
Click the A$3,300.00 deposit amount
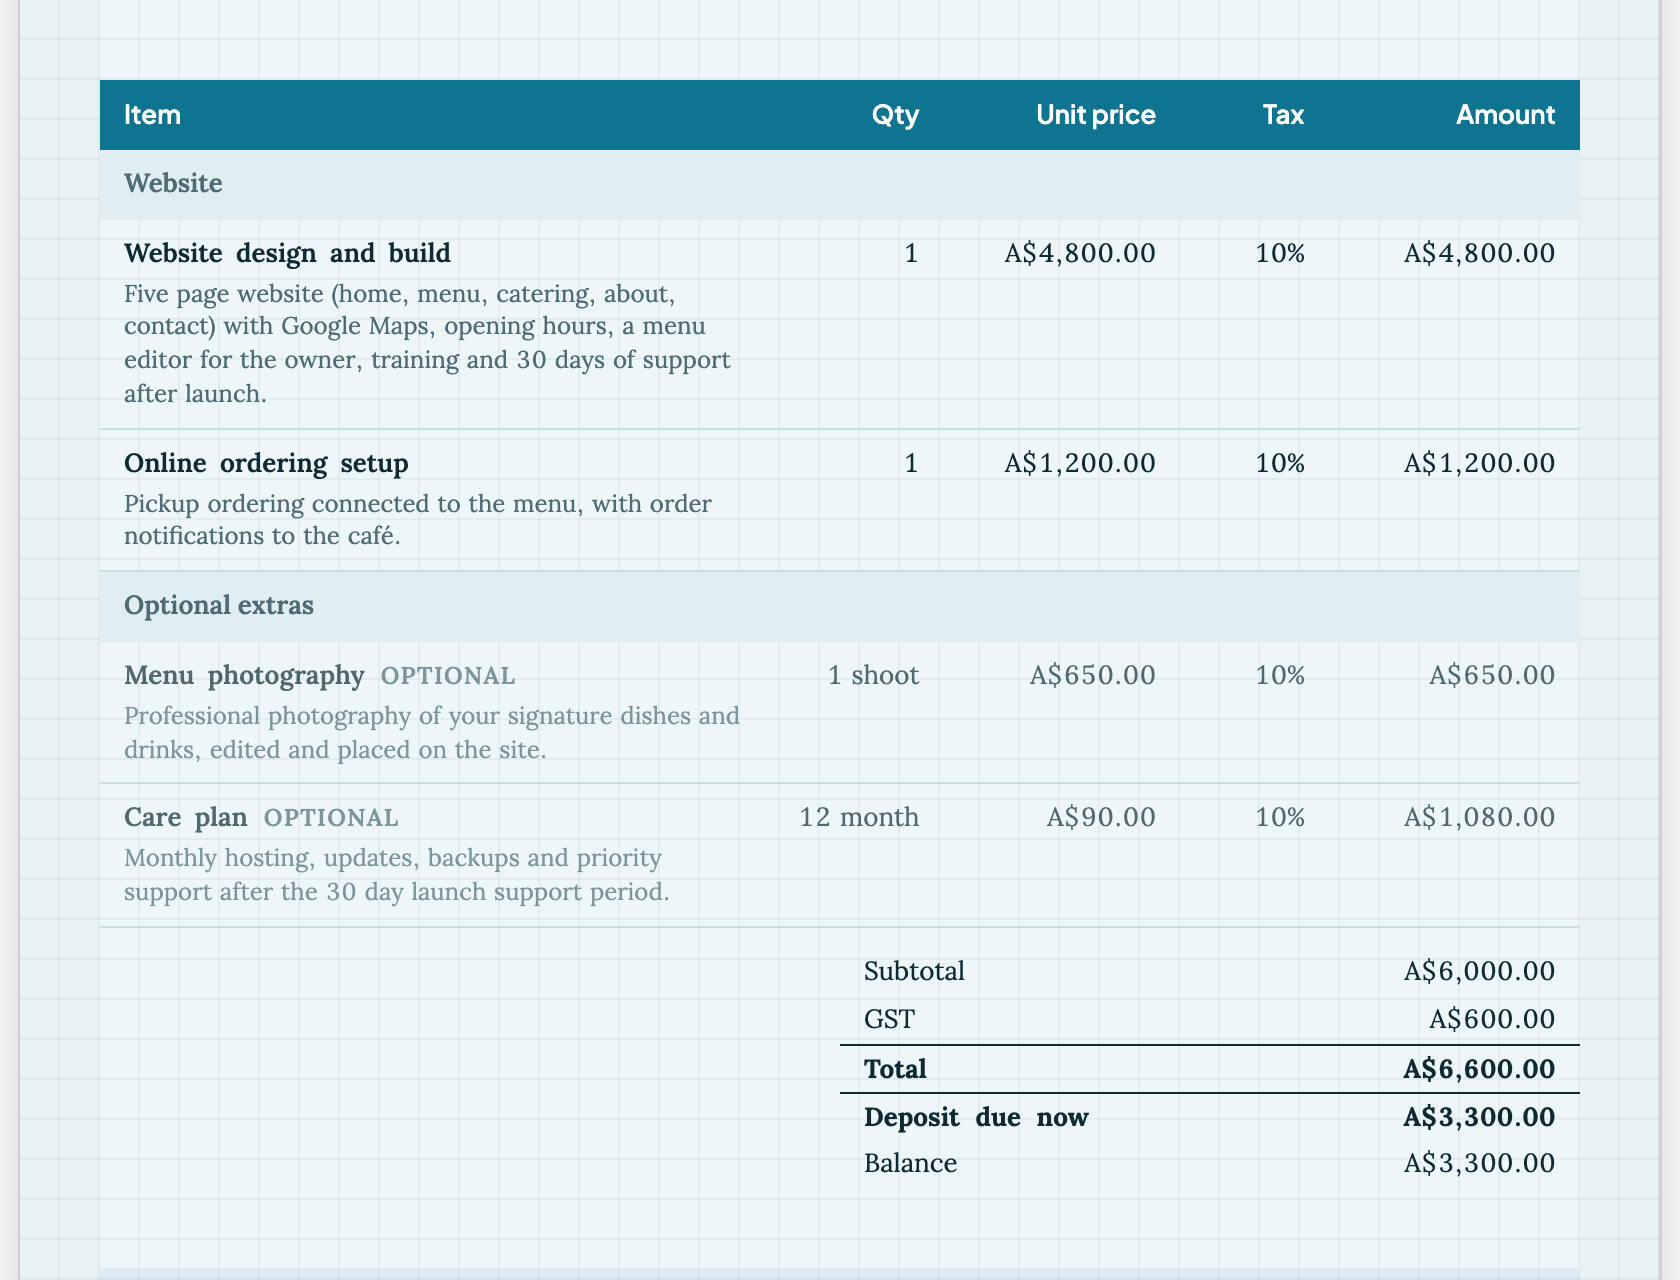click(x=1479, y=1117)
